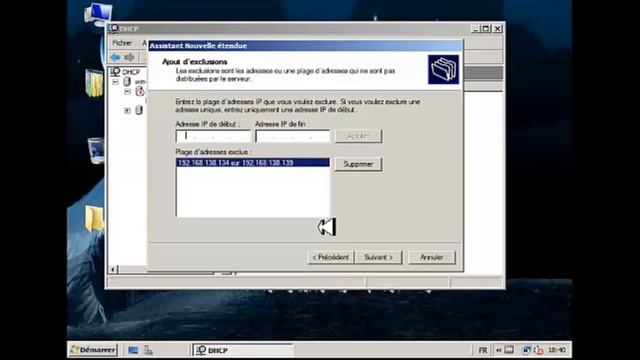The height and width of the screenshot is (360, 640).
Task: Click the red alert tray icon
Action: coord(539,350)
